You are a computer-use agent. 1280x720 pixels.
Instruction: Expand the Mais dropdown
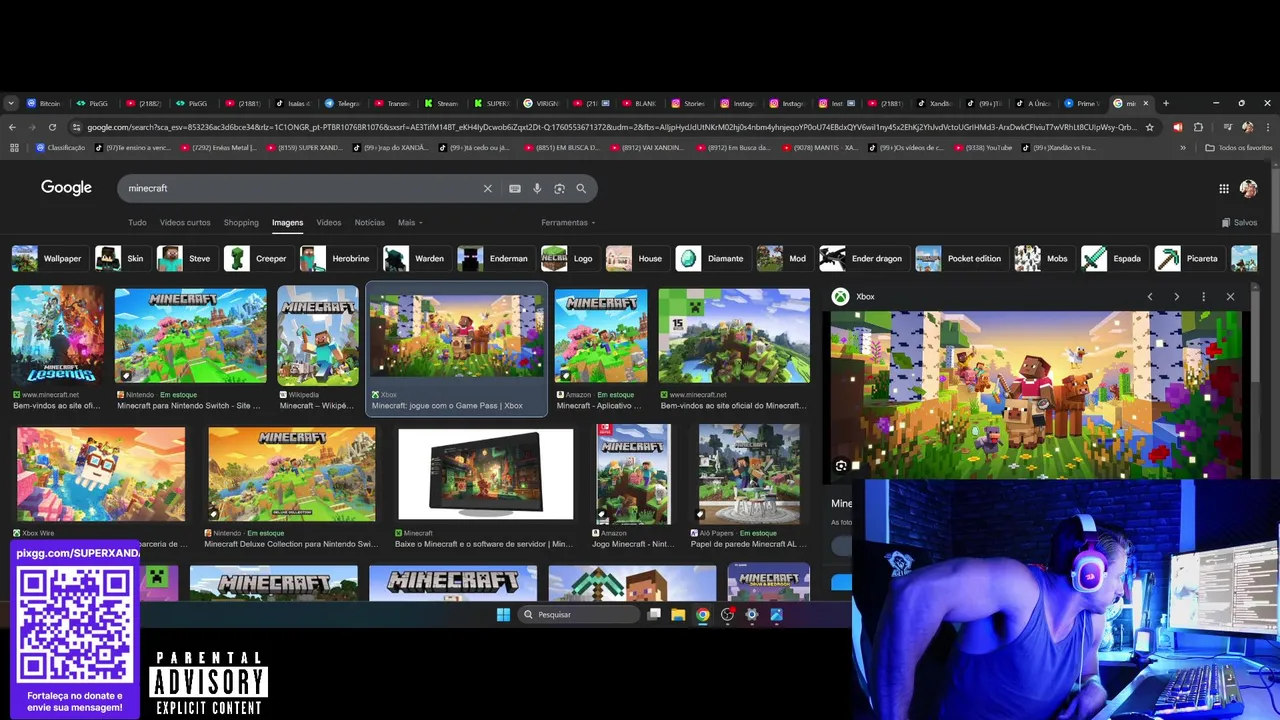click(410, 223)
